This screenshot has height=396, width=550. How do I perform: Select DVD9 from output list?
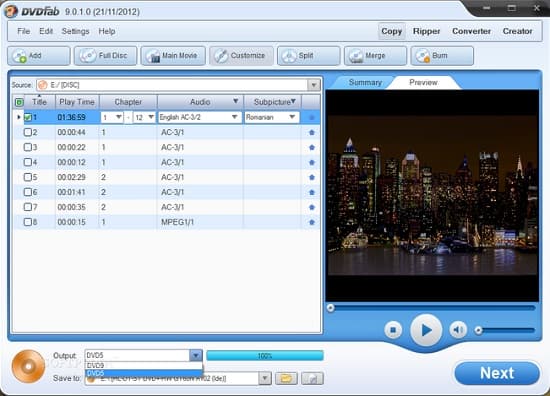(x=144, y=365)
